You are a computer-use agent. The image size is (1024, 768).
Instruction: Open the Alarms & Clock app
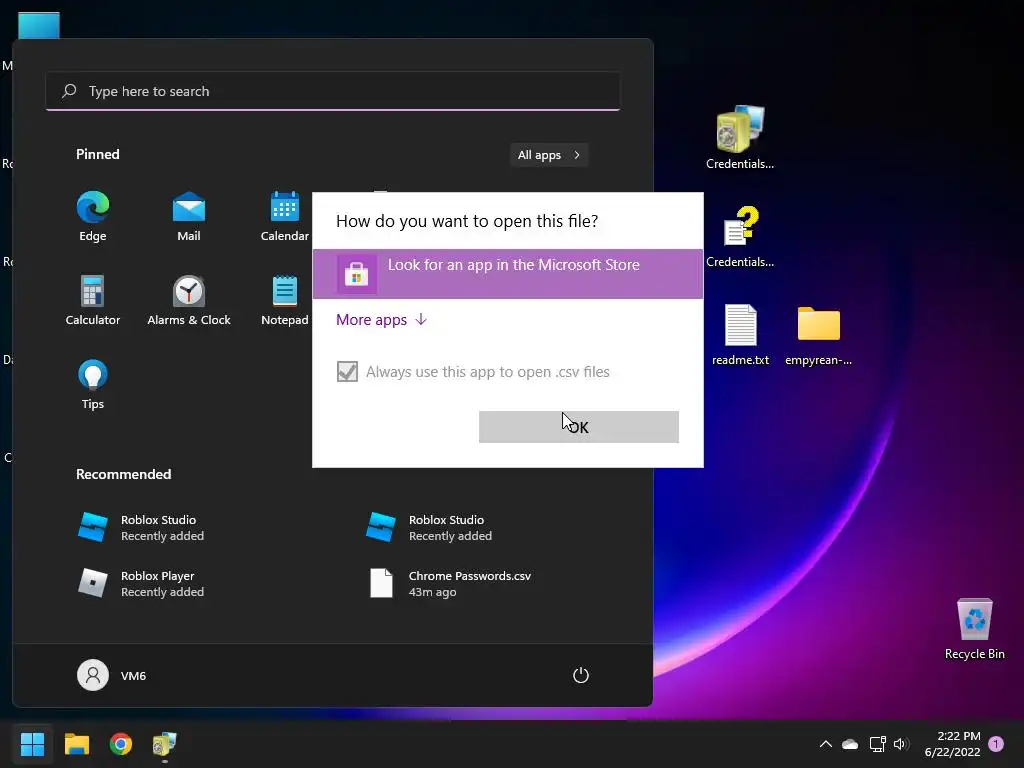click(189, 300)
